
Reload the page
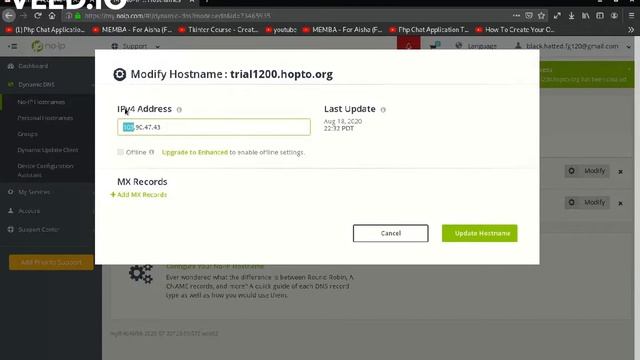[x=38, y=16]
